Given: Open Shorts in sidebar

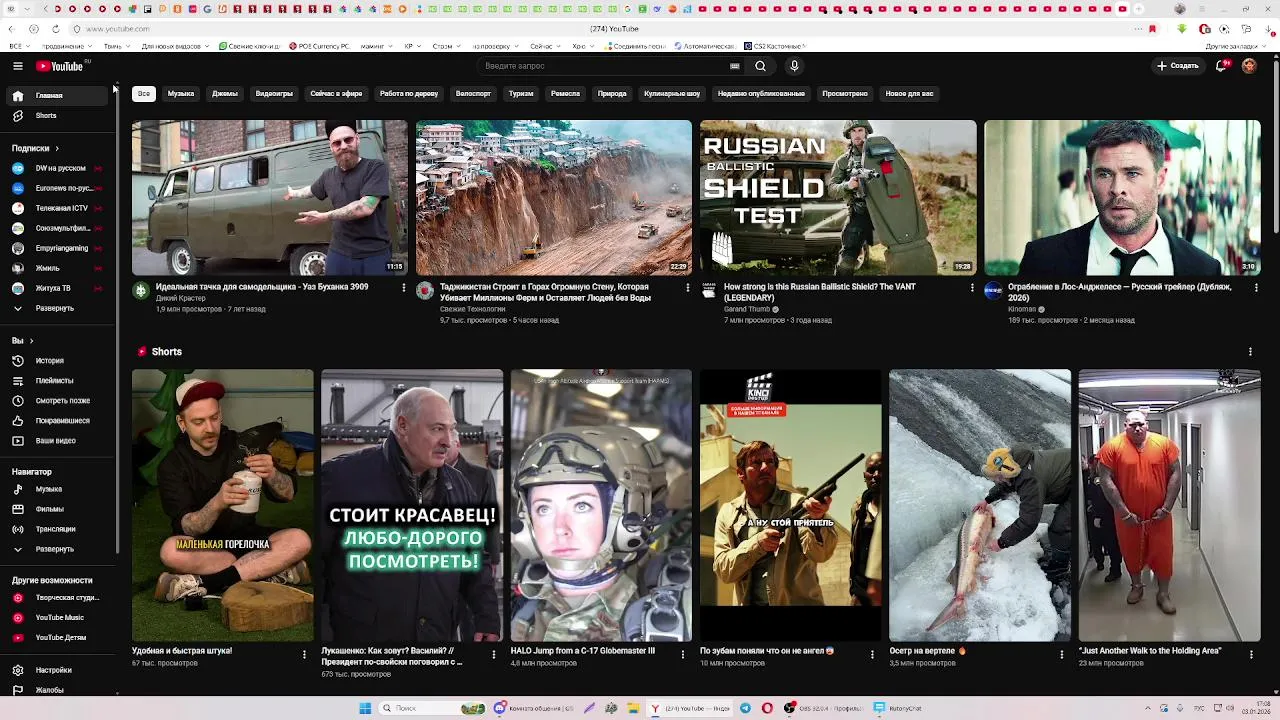Looking at the screenshot, I should (58, 116).
